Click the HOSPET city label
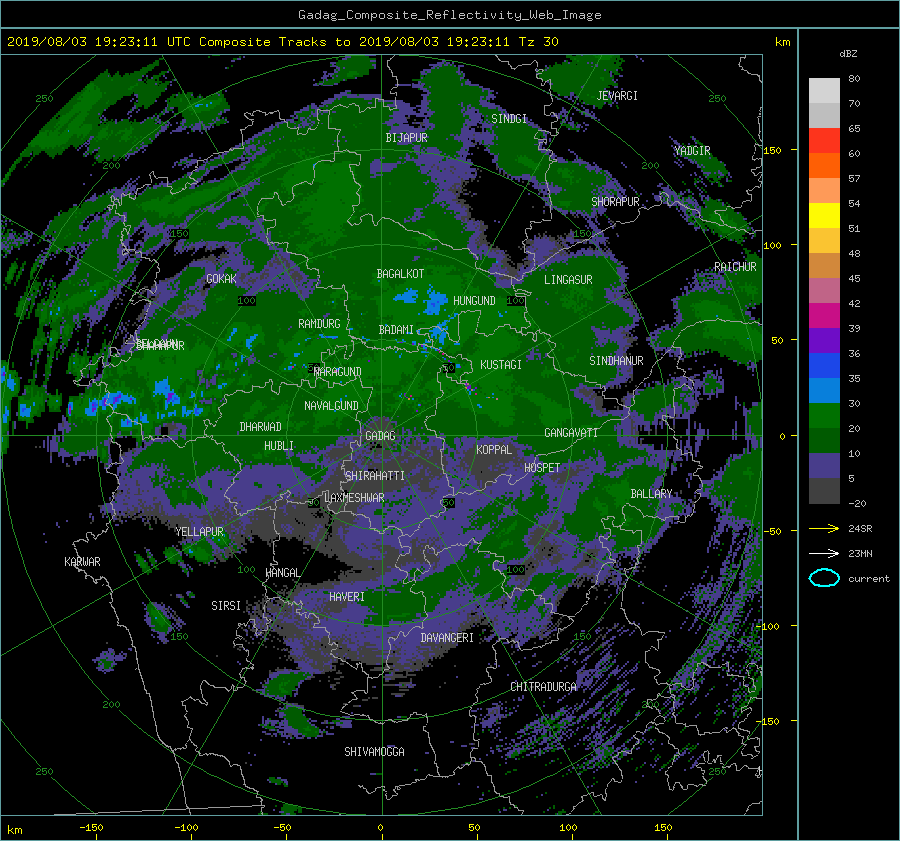This screenshot has width=900, height=841. click(x=542, y=468)
